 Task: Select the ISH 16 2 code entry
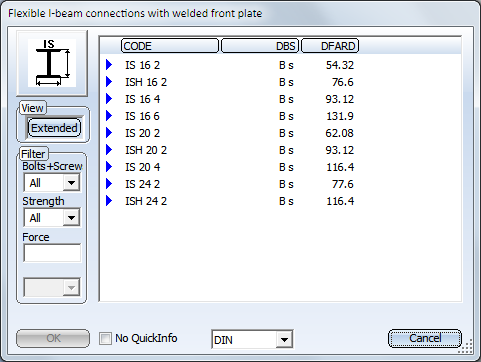point(146,82)
